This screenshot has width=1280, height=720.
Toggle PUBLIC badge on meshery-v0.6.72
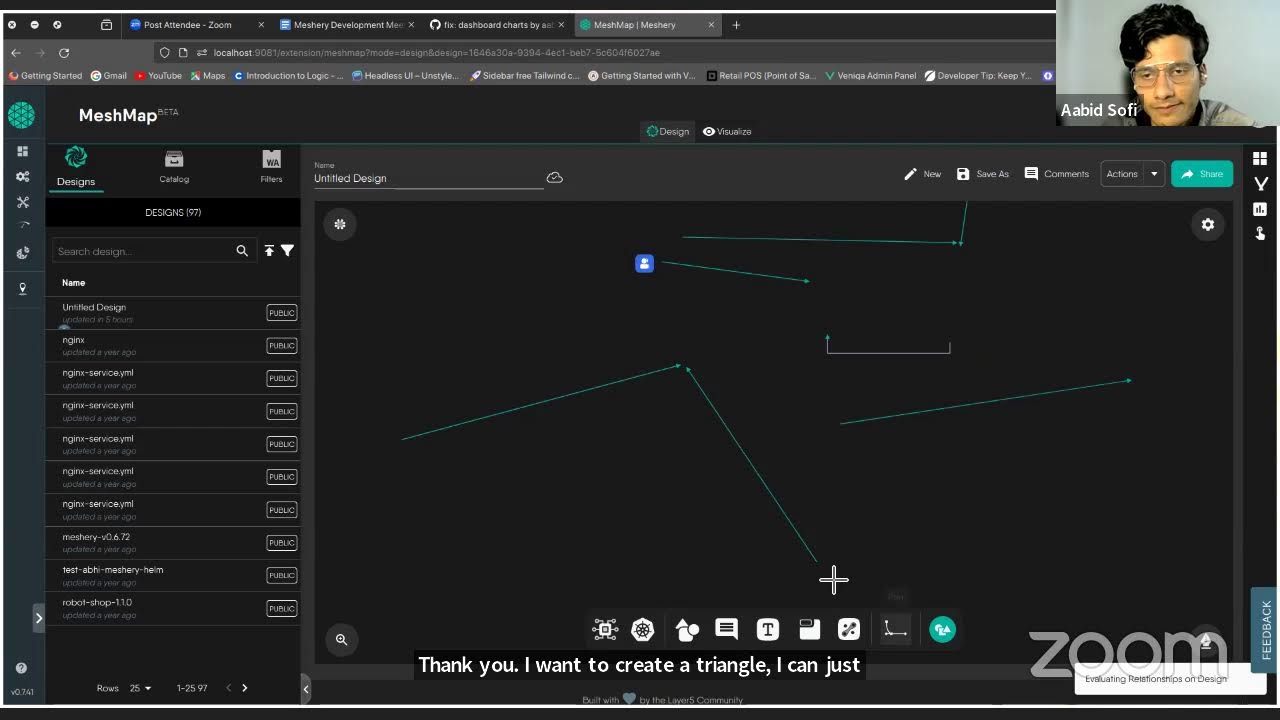click(x=282, y=543)
